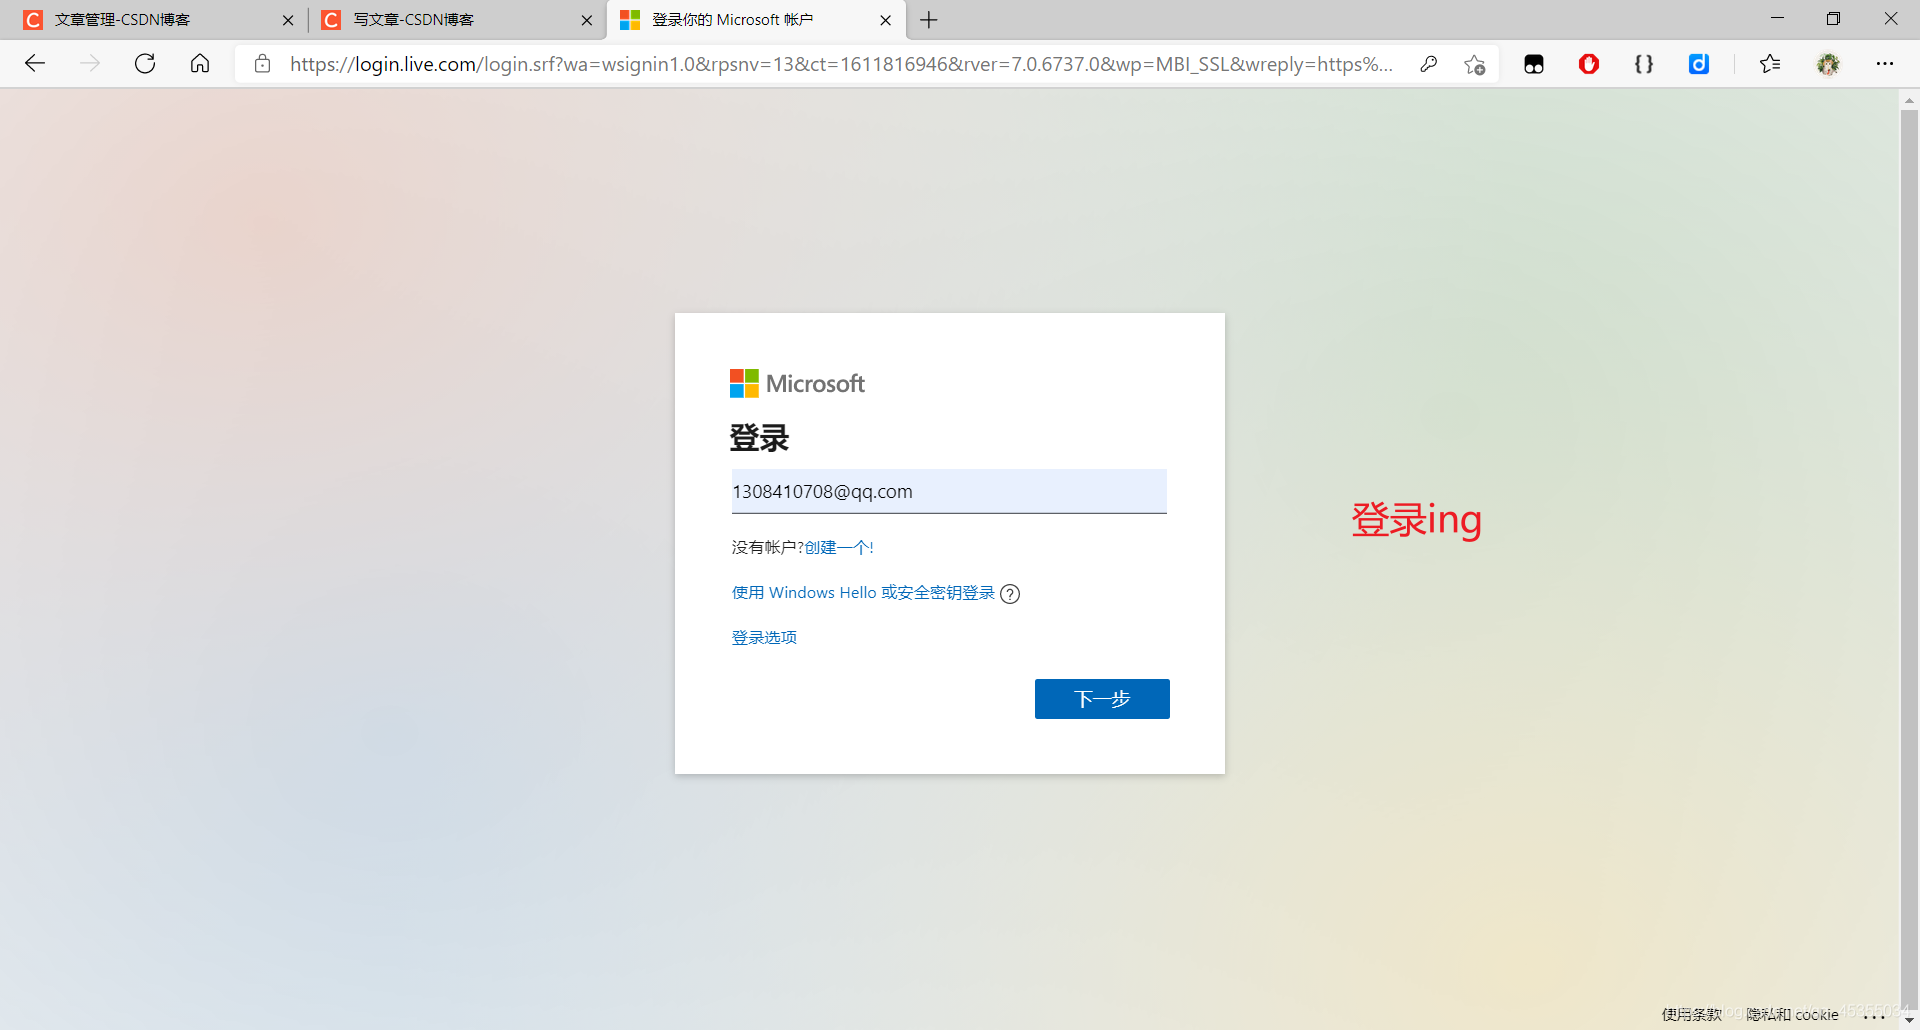This screenshot has width=1920, height=1030.
Task: Click the scrollbar down arrow
Action: (1909, 1020)
